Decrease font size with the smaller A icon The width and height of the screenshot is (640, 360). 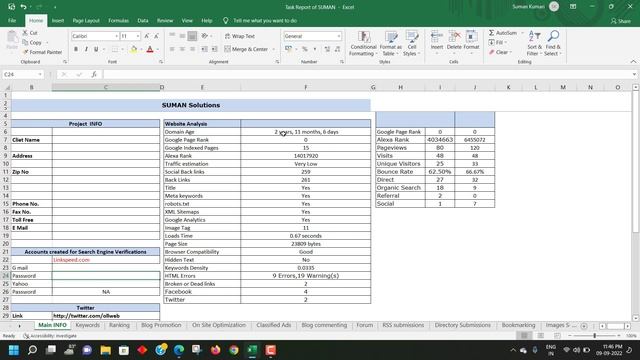[156, 36]
